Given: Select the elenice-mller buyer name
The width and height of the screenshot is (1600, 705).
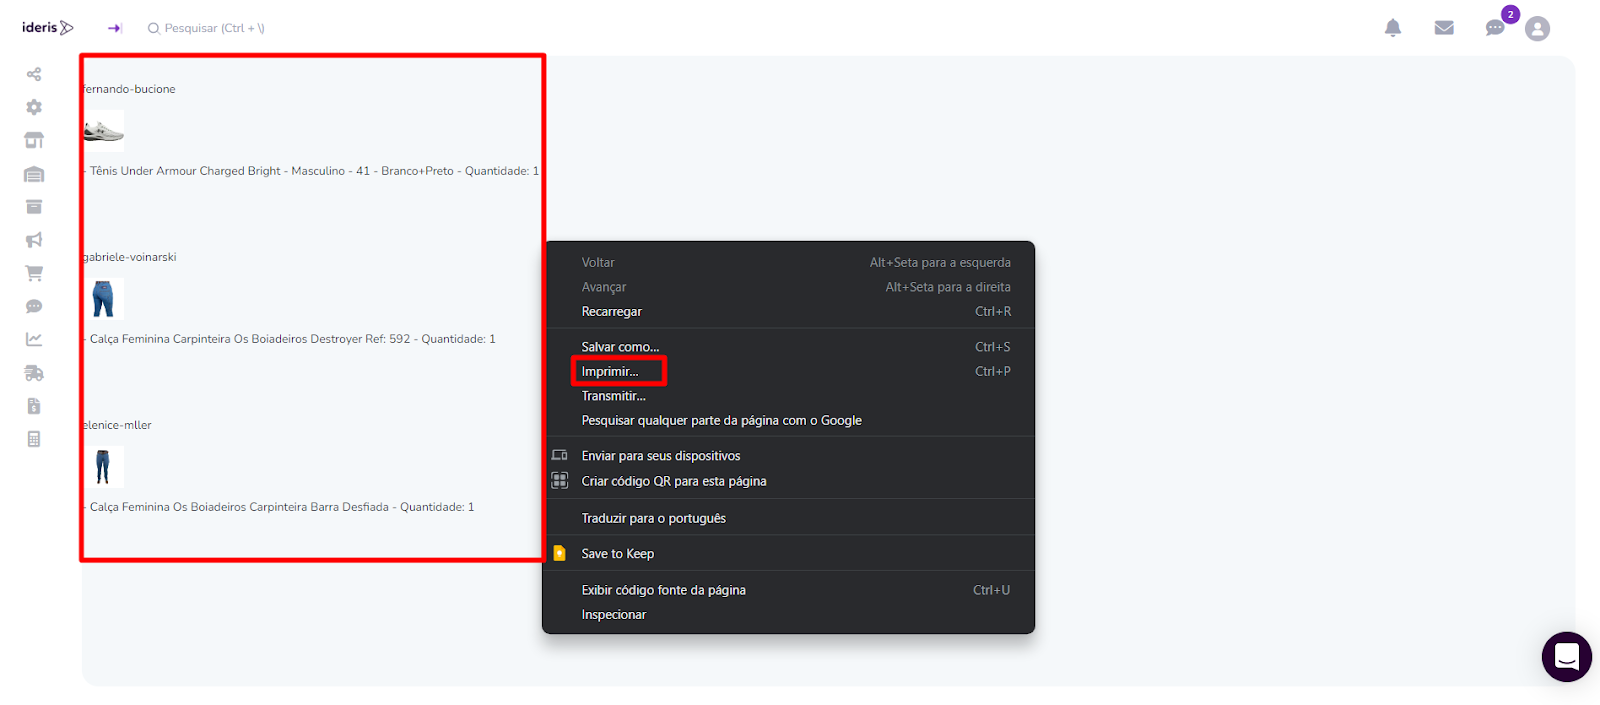Looking at the screenshot, I should pyautogui.click(x=117, y=425).
